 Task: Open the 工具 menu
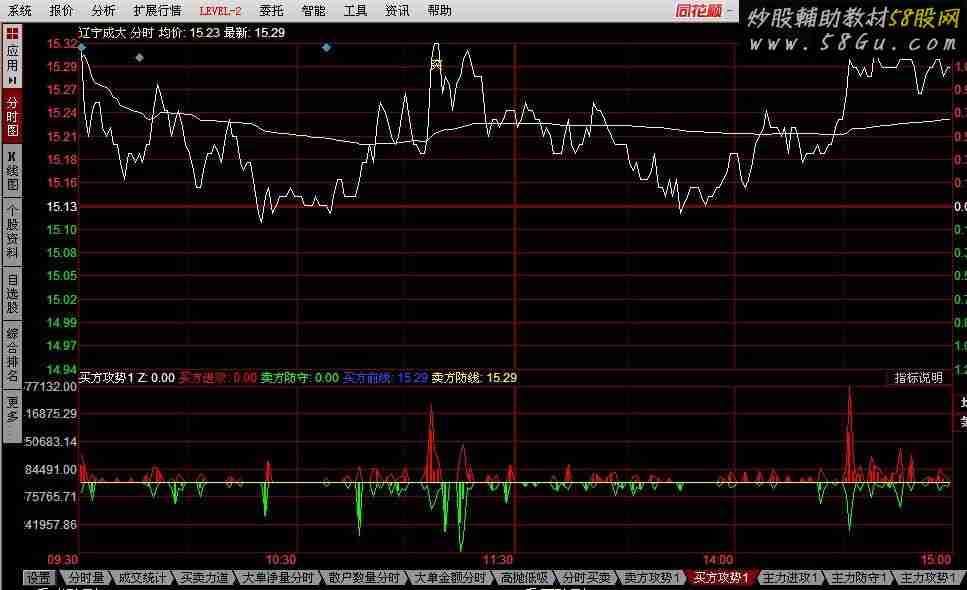click(x=355, y=10)
